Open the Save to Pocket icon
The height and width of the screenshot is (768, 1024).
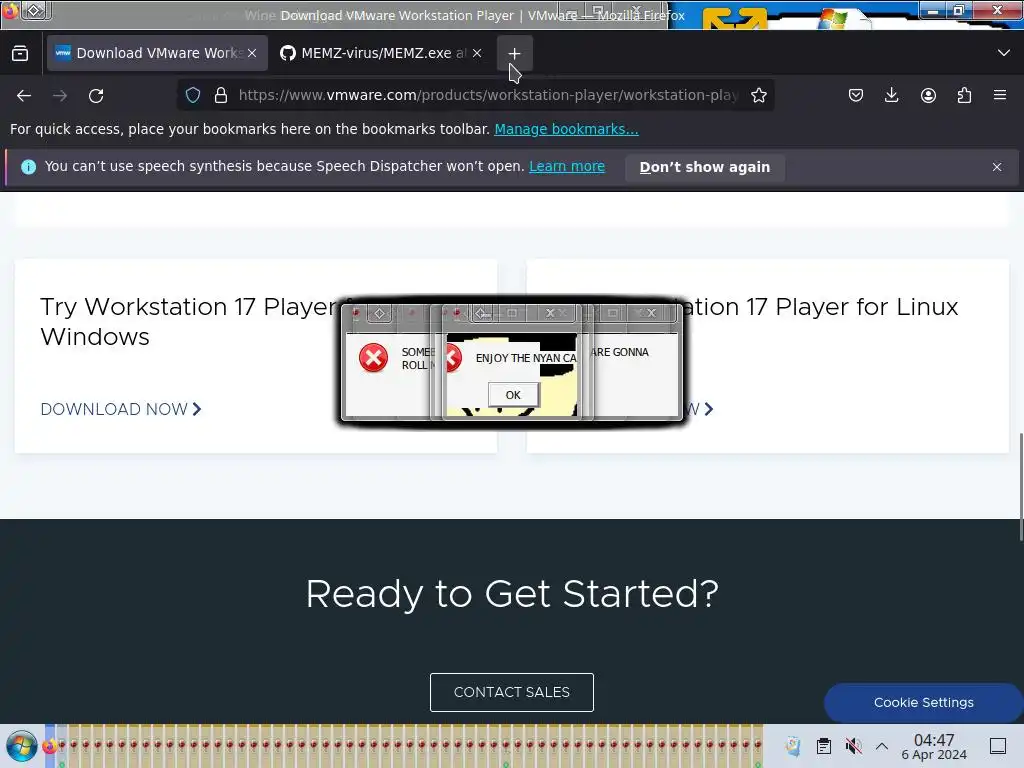tap(856, 95)
